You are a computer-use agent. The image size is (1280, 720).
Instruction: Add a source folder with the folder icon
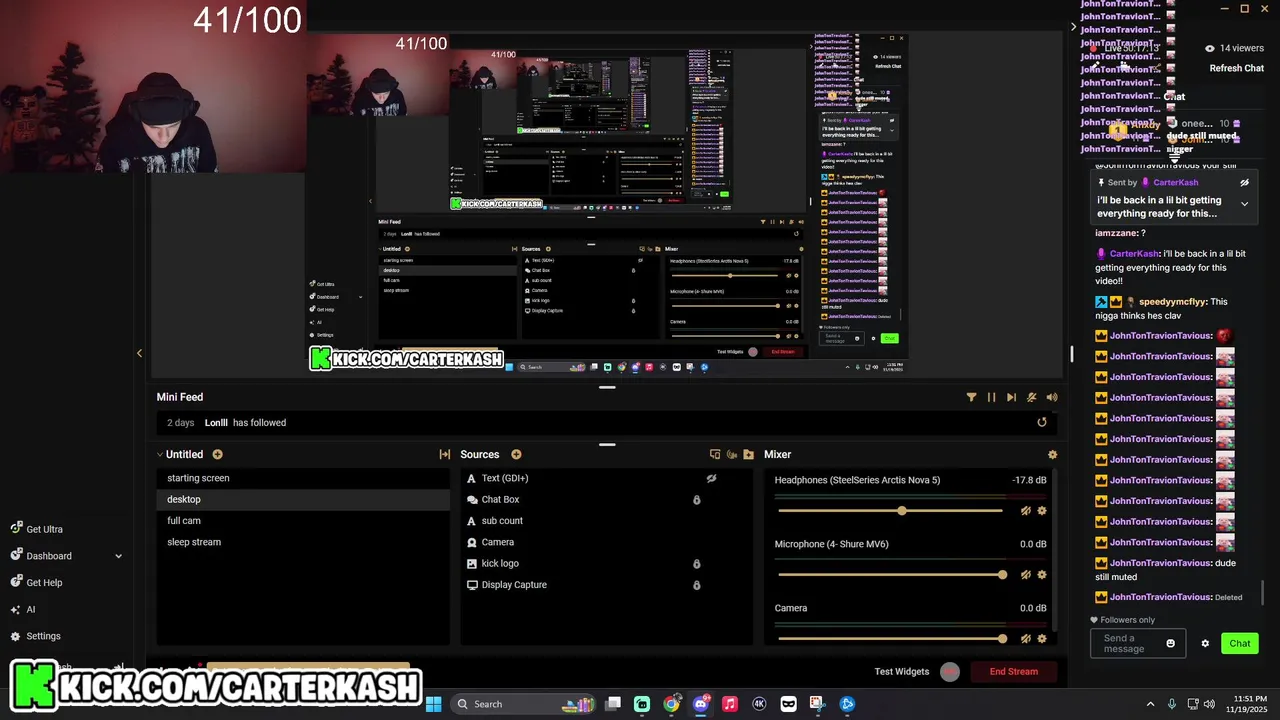[x=748, y=454]
